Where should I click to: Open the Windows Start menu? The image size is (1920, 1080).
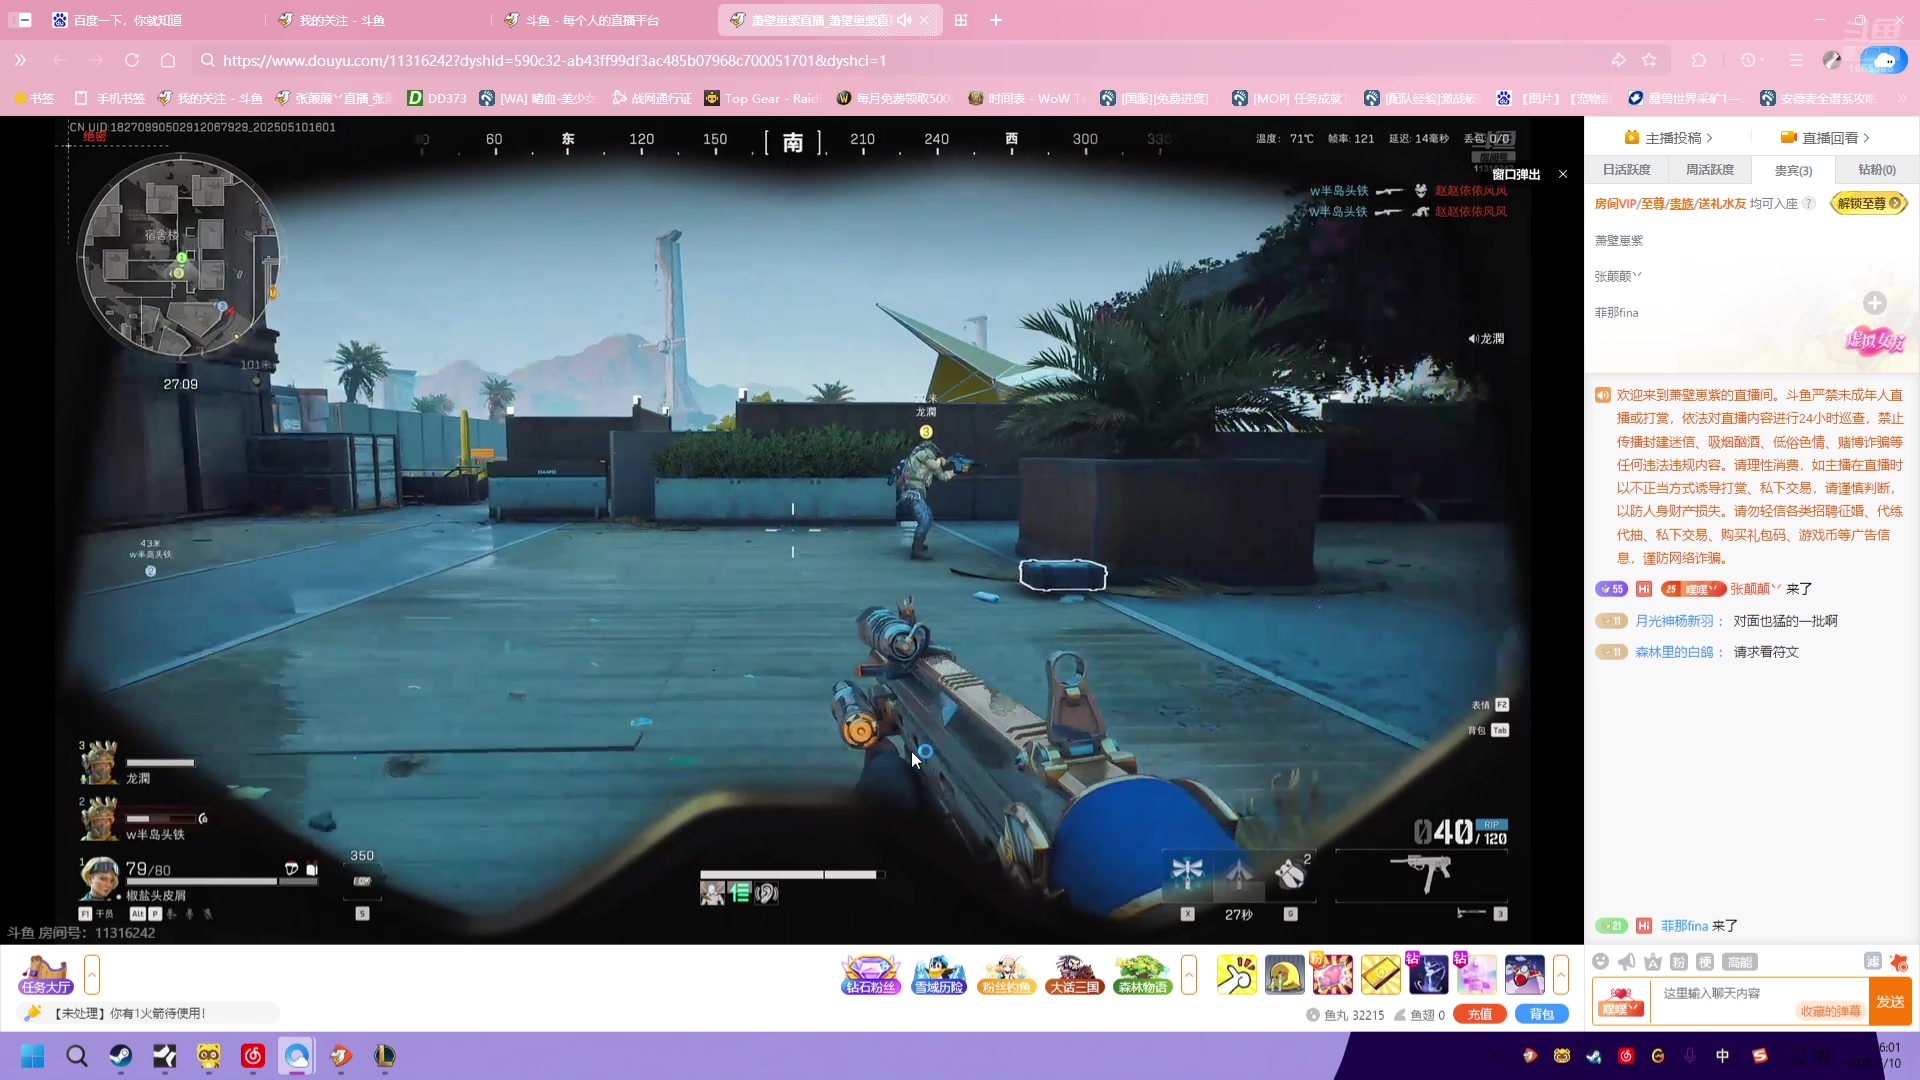click(32, 1056)
